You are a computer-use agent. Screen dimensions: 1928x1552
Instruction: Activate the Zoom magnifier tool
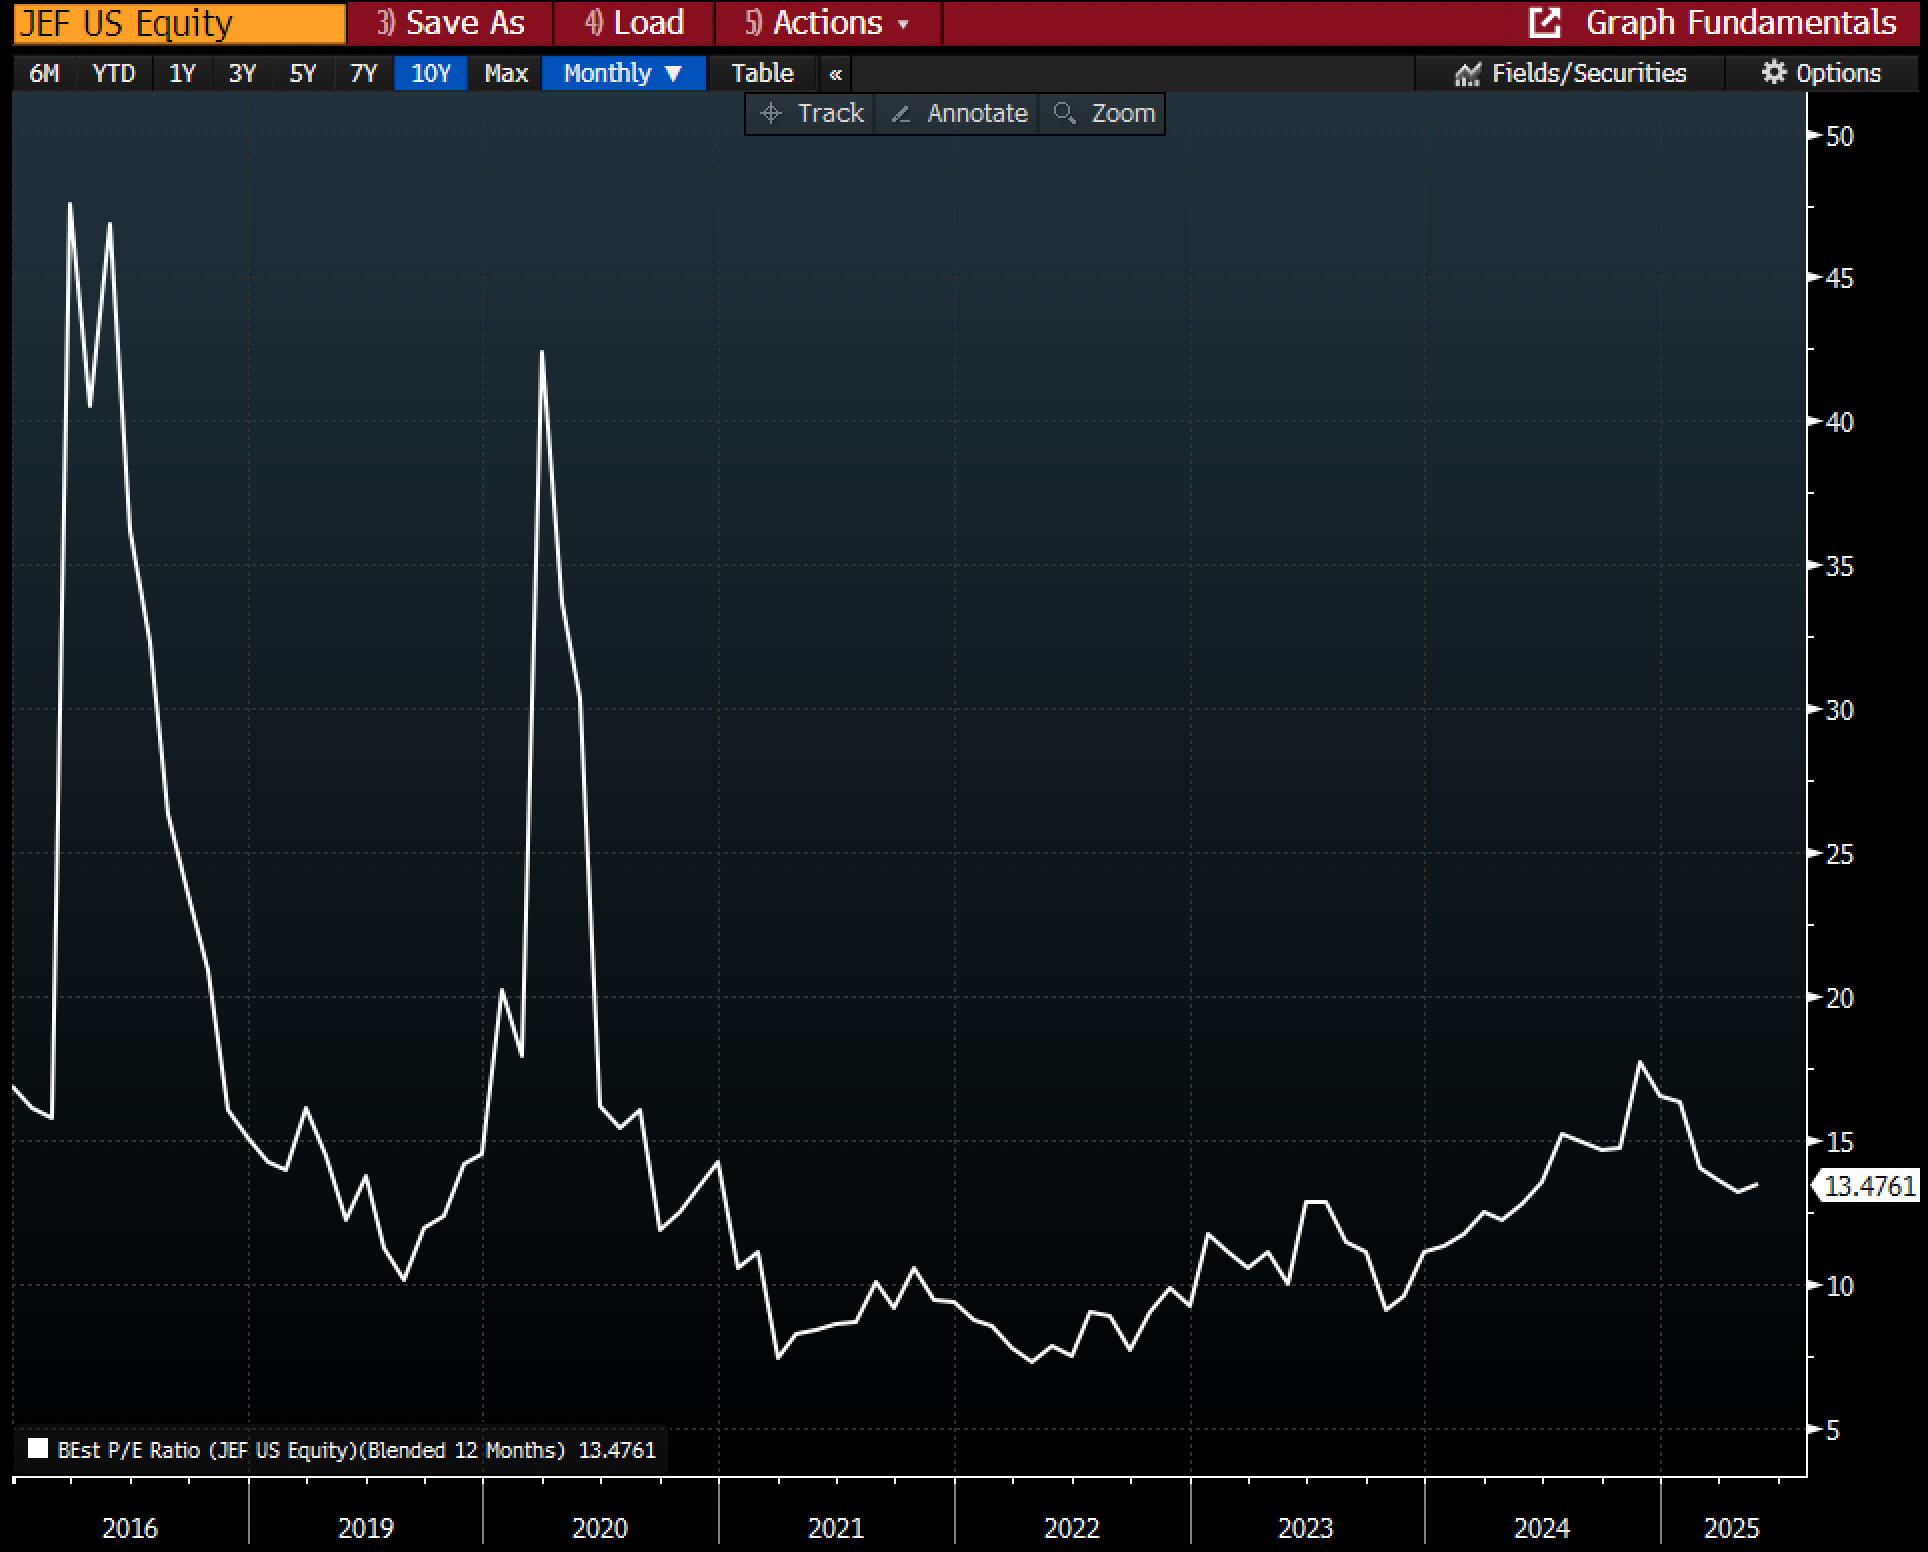(1103, 114)
